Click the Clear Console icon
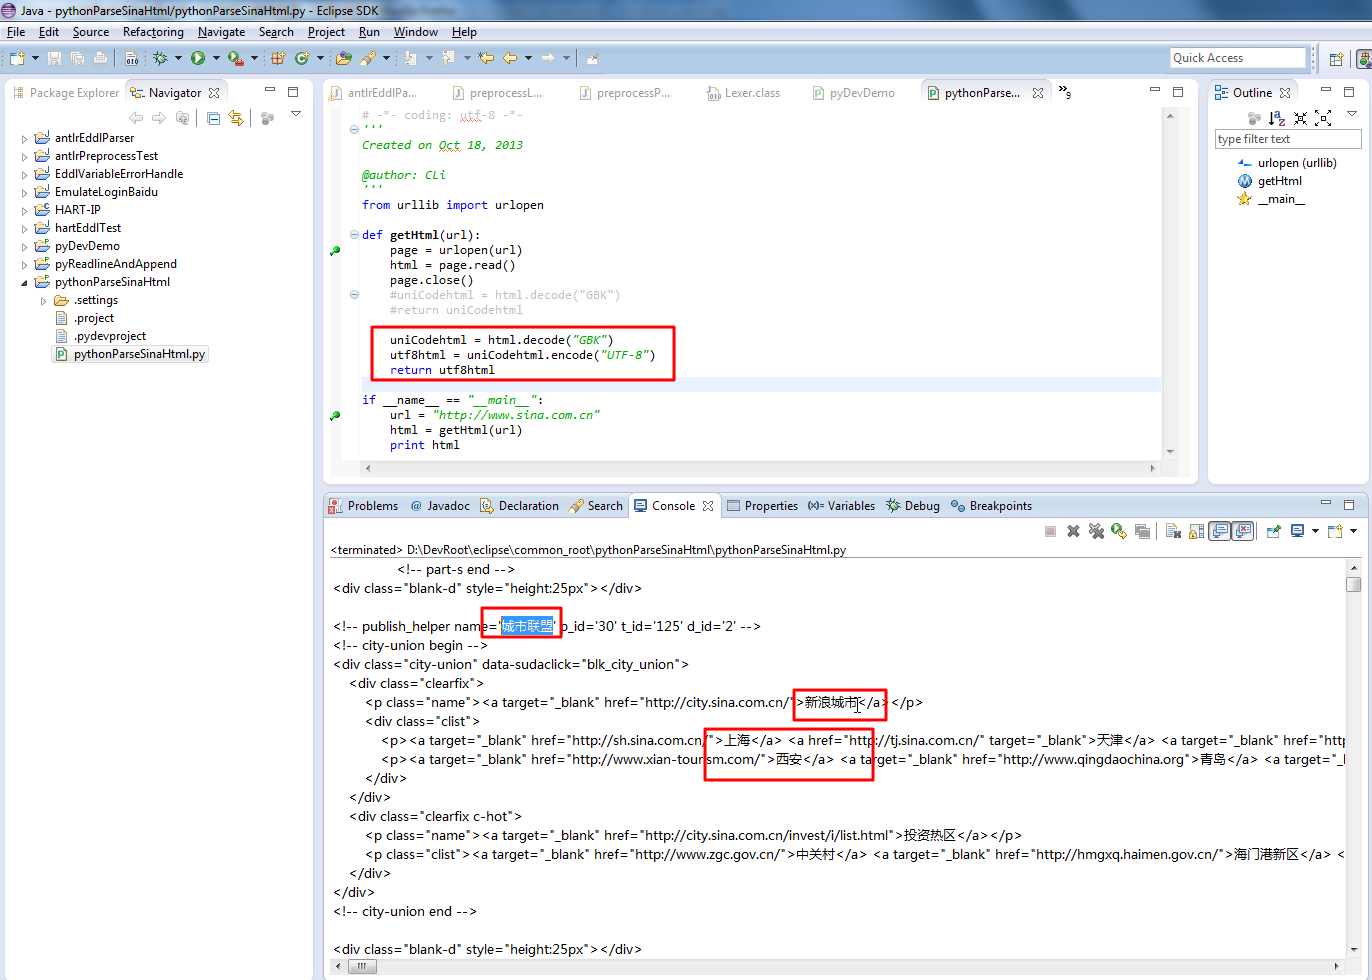This screenshot has width=1372, height=980. point(1174,531)
